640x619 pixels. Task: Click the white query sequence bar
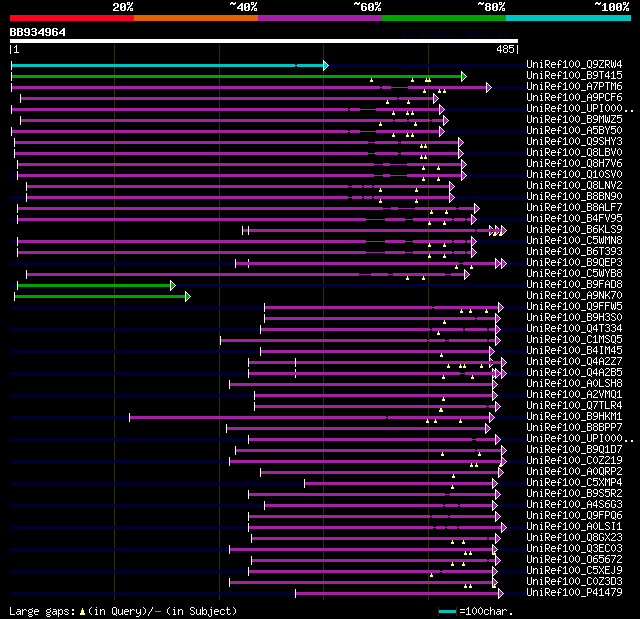264,41
